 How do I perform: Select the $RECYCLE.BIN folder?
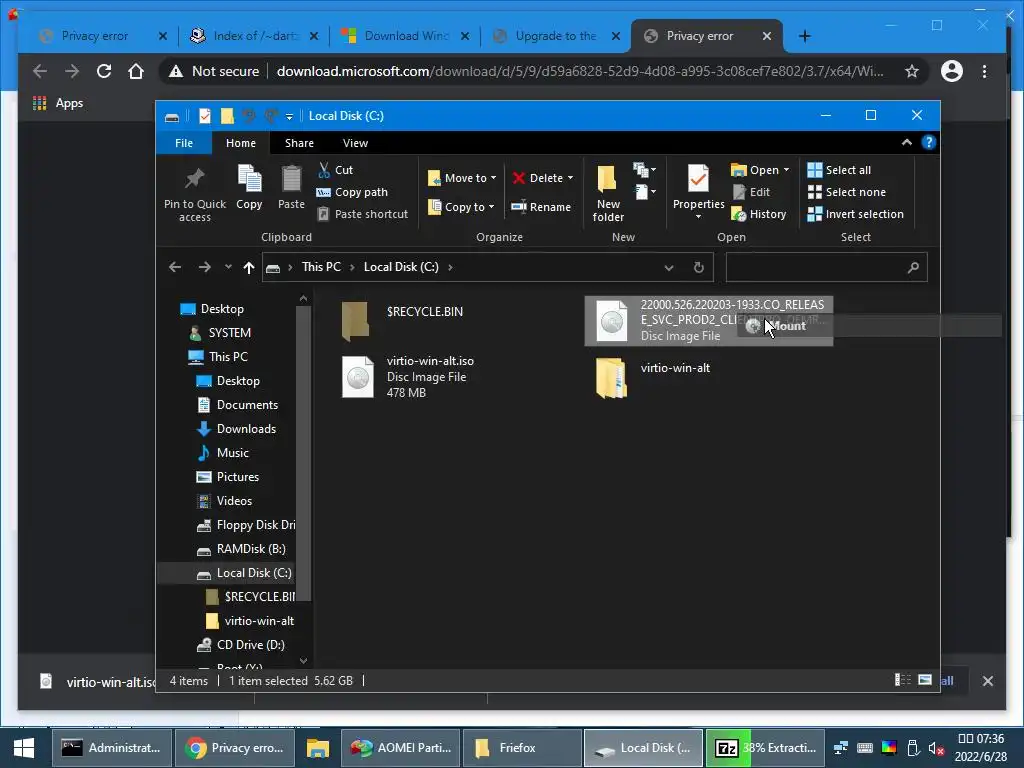403,320
